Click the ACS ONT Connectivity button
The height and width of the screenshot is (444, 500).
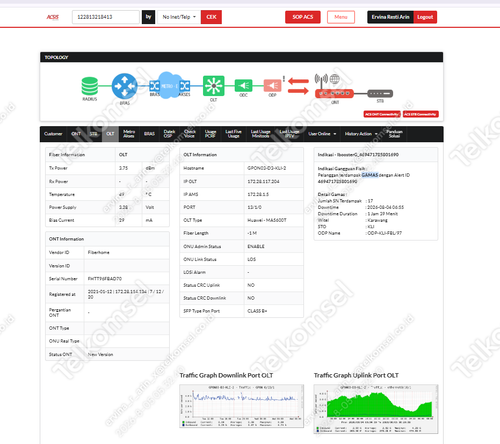tap(382, 114)
